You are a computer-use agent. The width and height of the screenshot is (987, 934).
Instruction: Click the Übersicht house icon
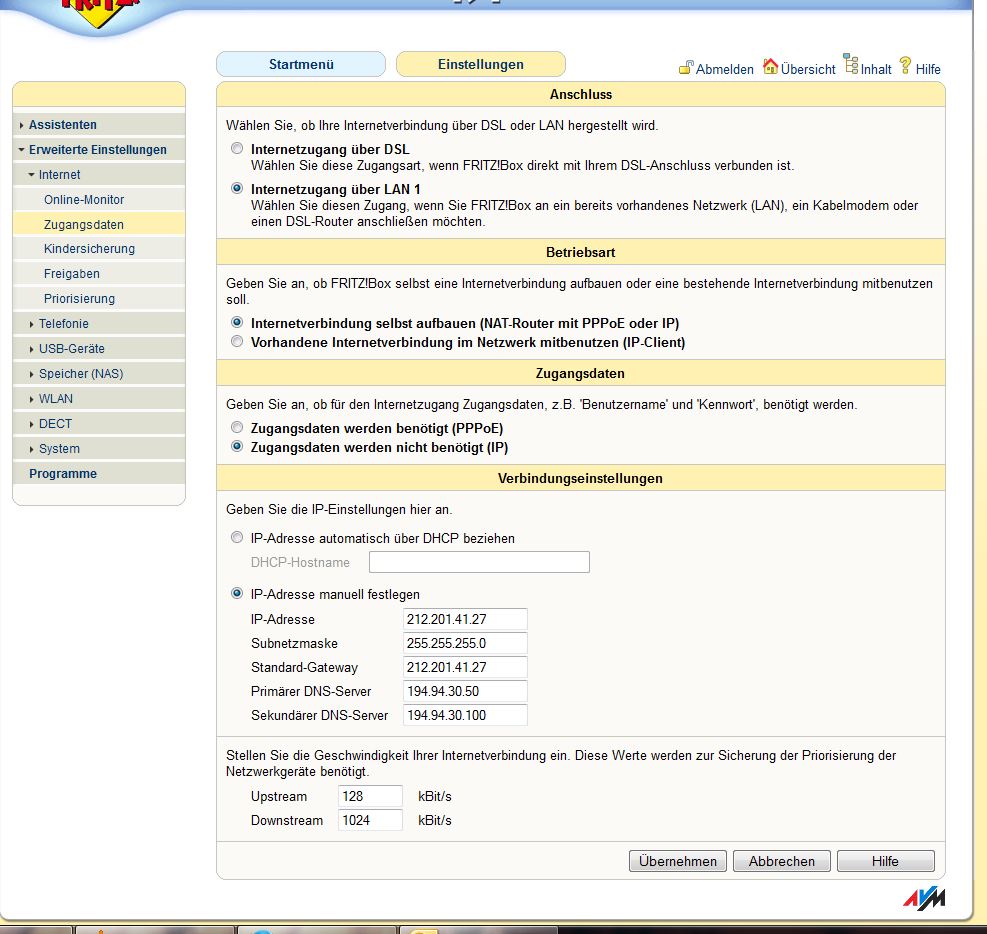coord(770,66)
